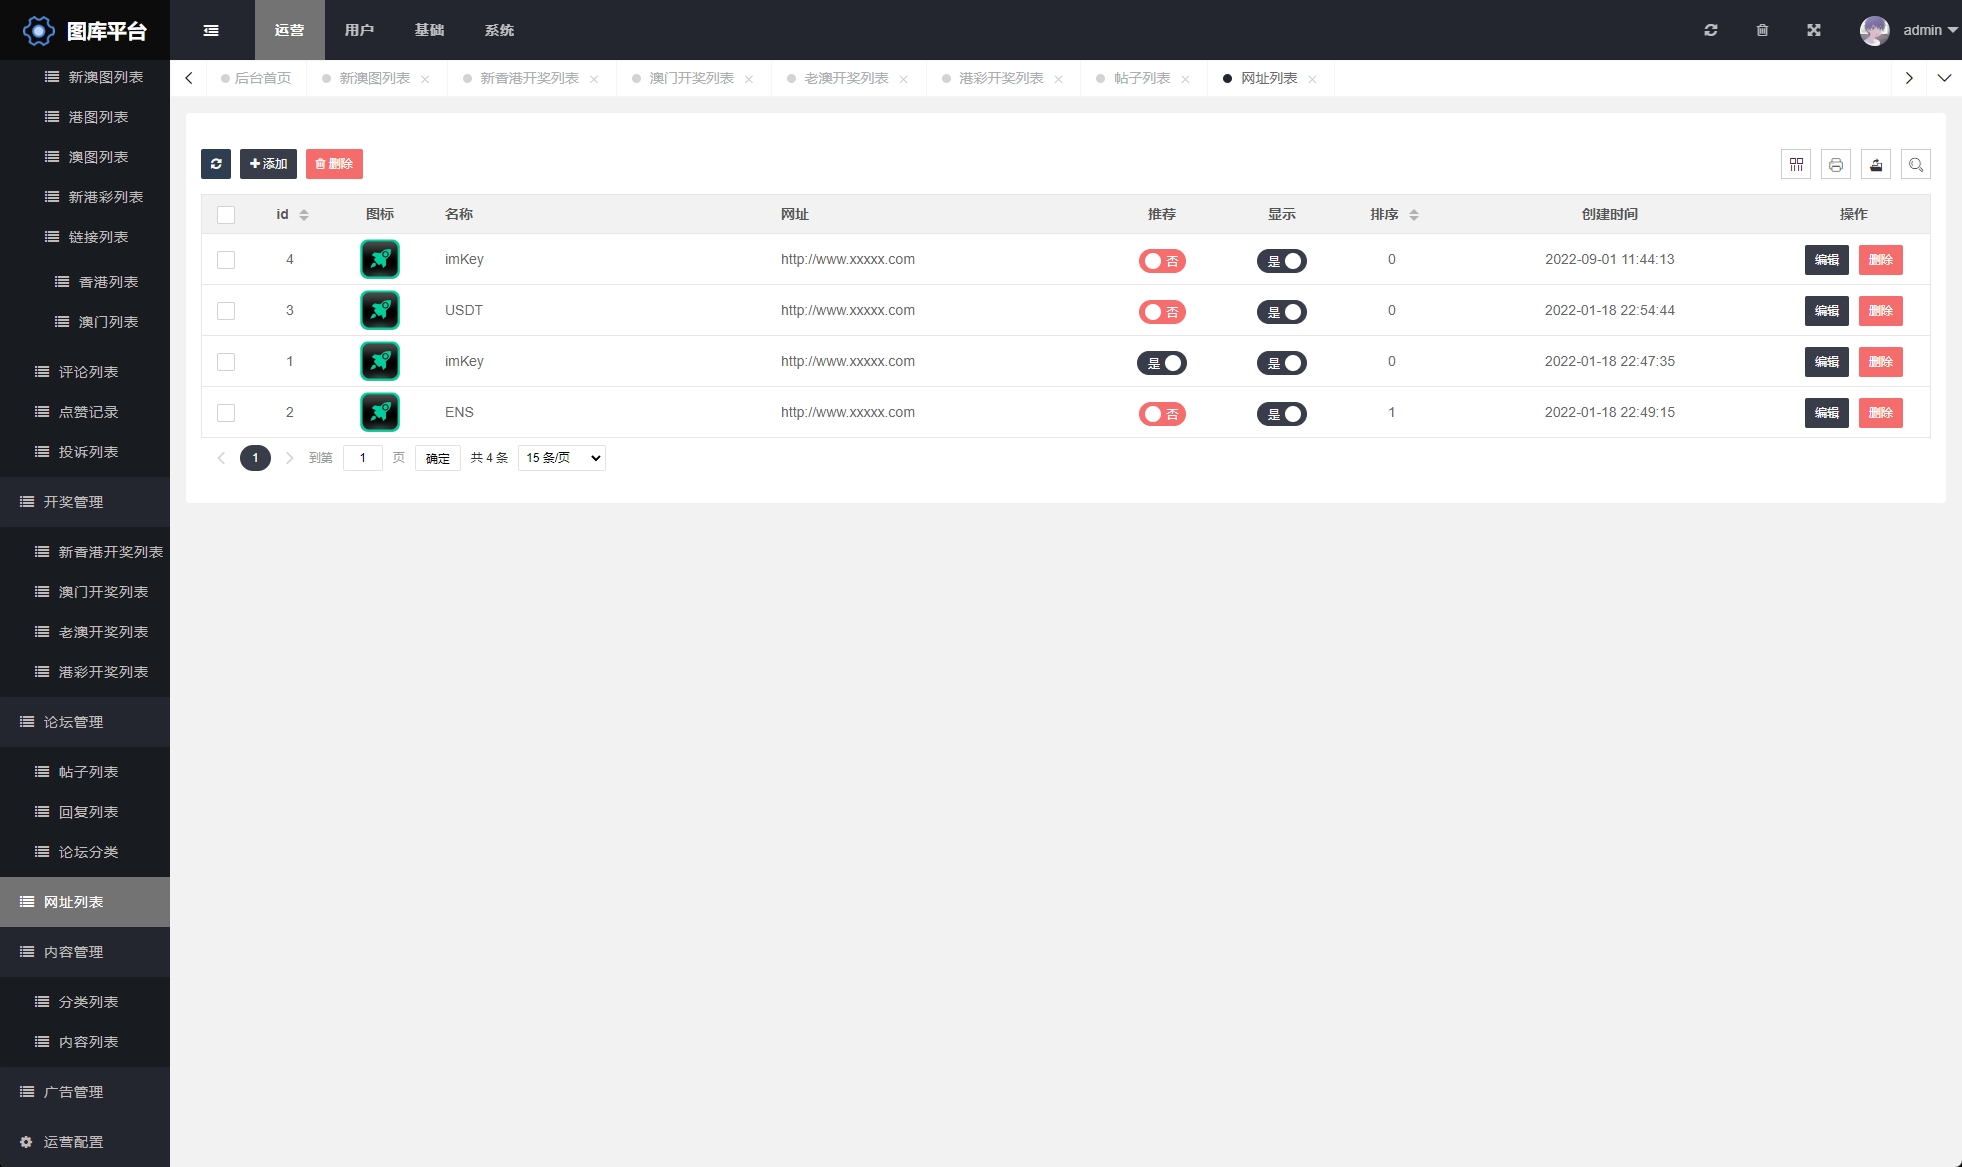This screenshot has height=1167, width=1962.
Task: Click the print table icon
Action: point(1836,164)
